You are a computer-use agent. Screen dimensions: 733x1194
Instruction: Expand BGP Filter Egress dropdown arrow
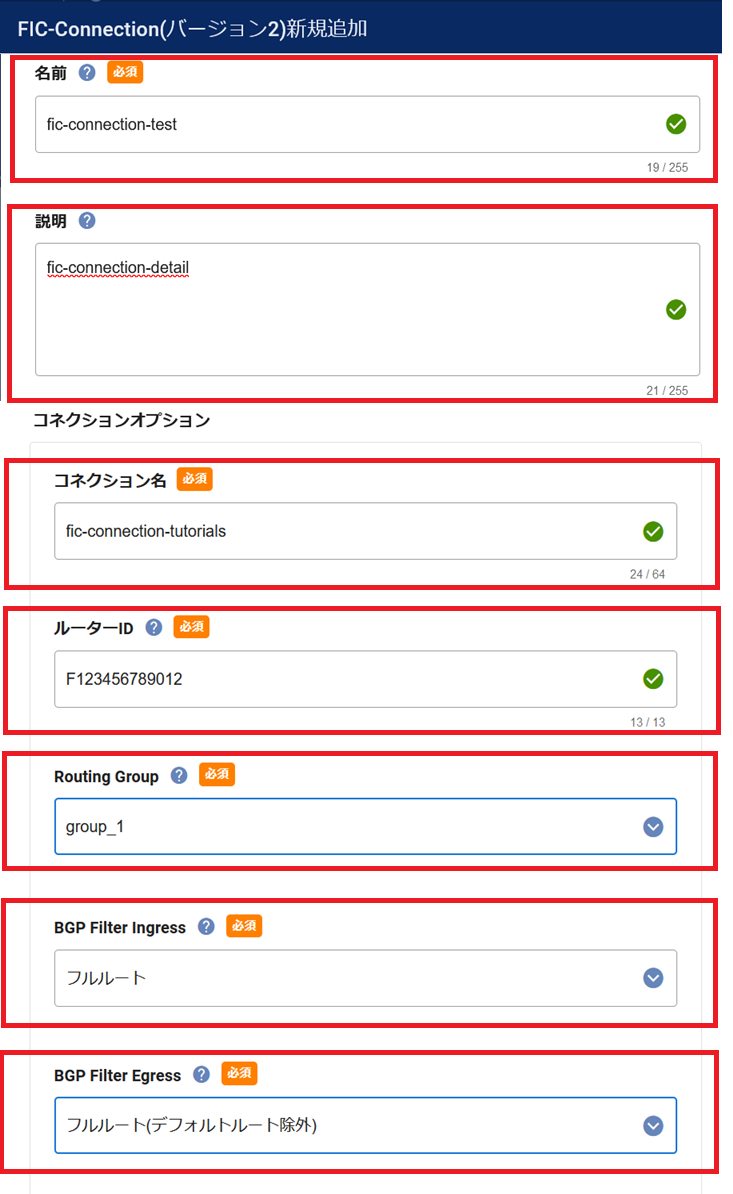coord(653,1125)
